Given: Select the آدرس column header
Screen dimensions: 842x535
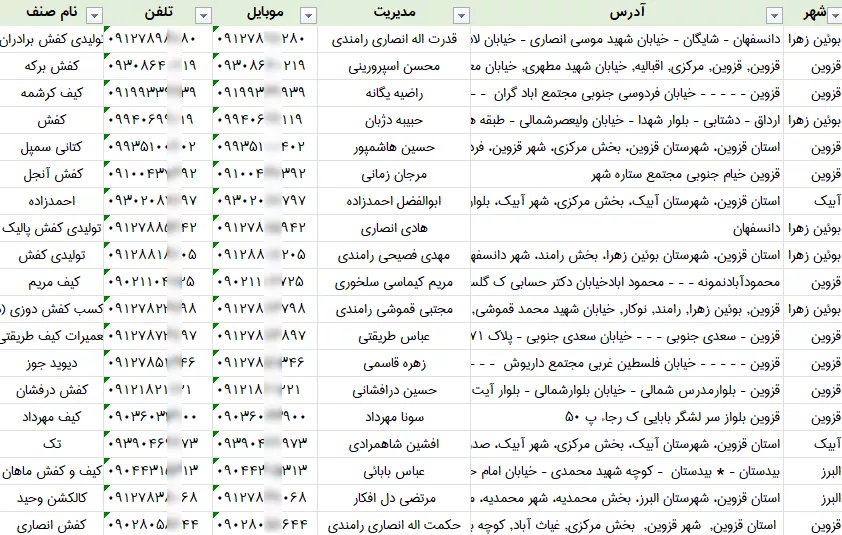Looking at the screenshot, I should 627,12.
